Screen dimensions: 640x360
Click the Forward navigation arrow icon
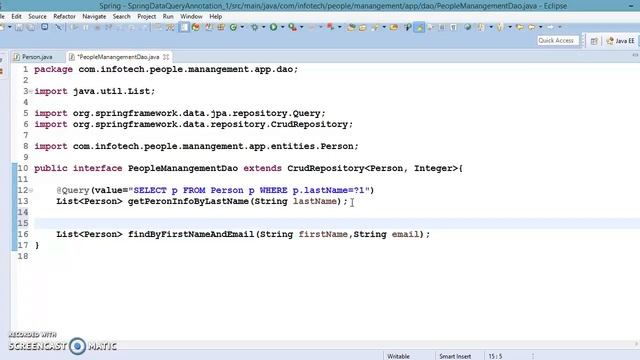click(x=551, y=27)
